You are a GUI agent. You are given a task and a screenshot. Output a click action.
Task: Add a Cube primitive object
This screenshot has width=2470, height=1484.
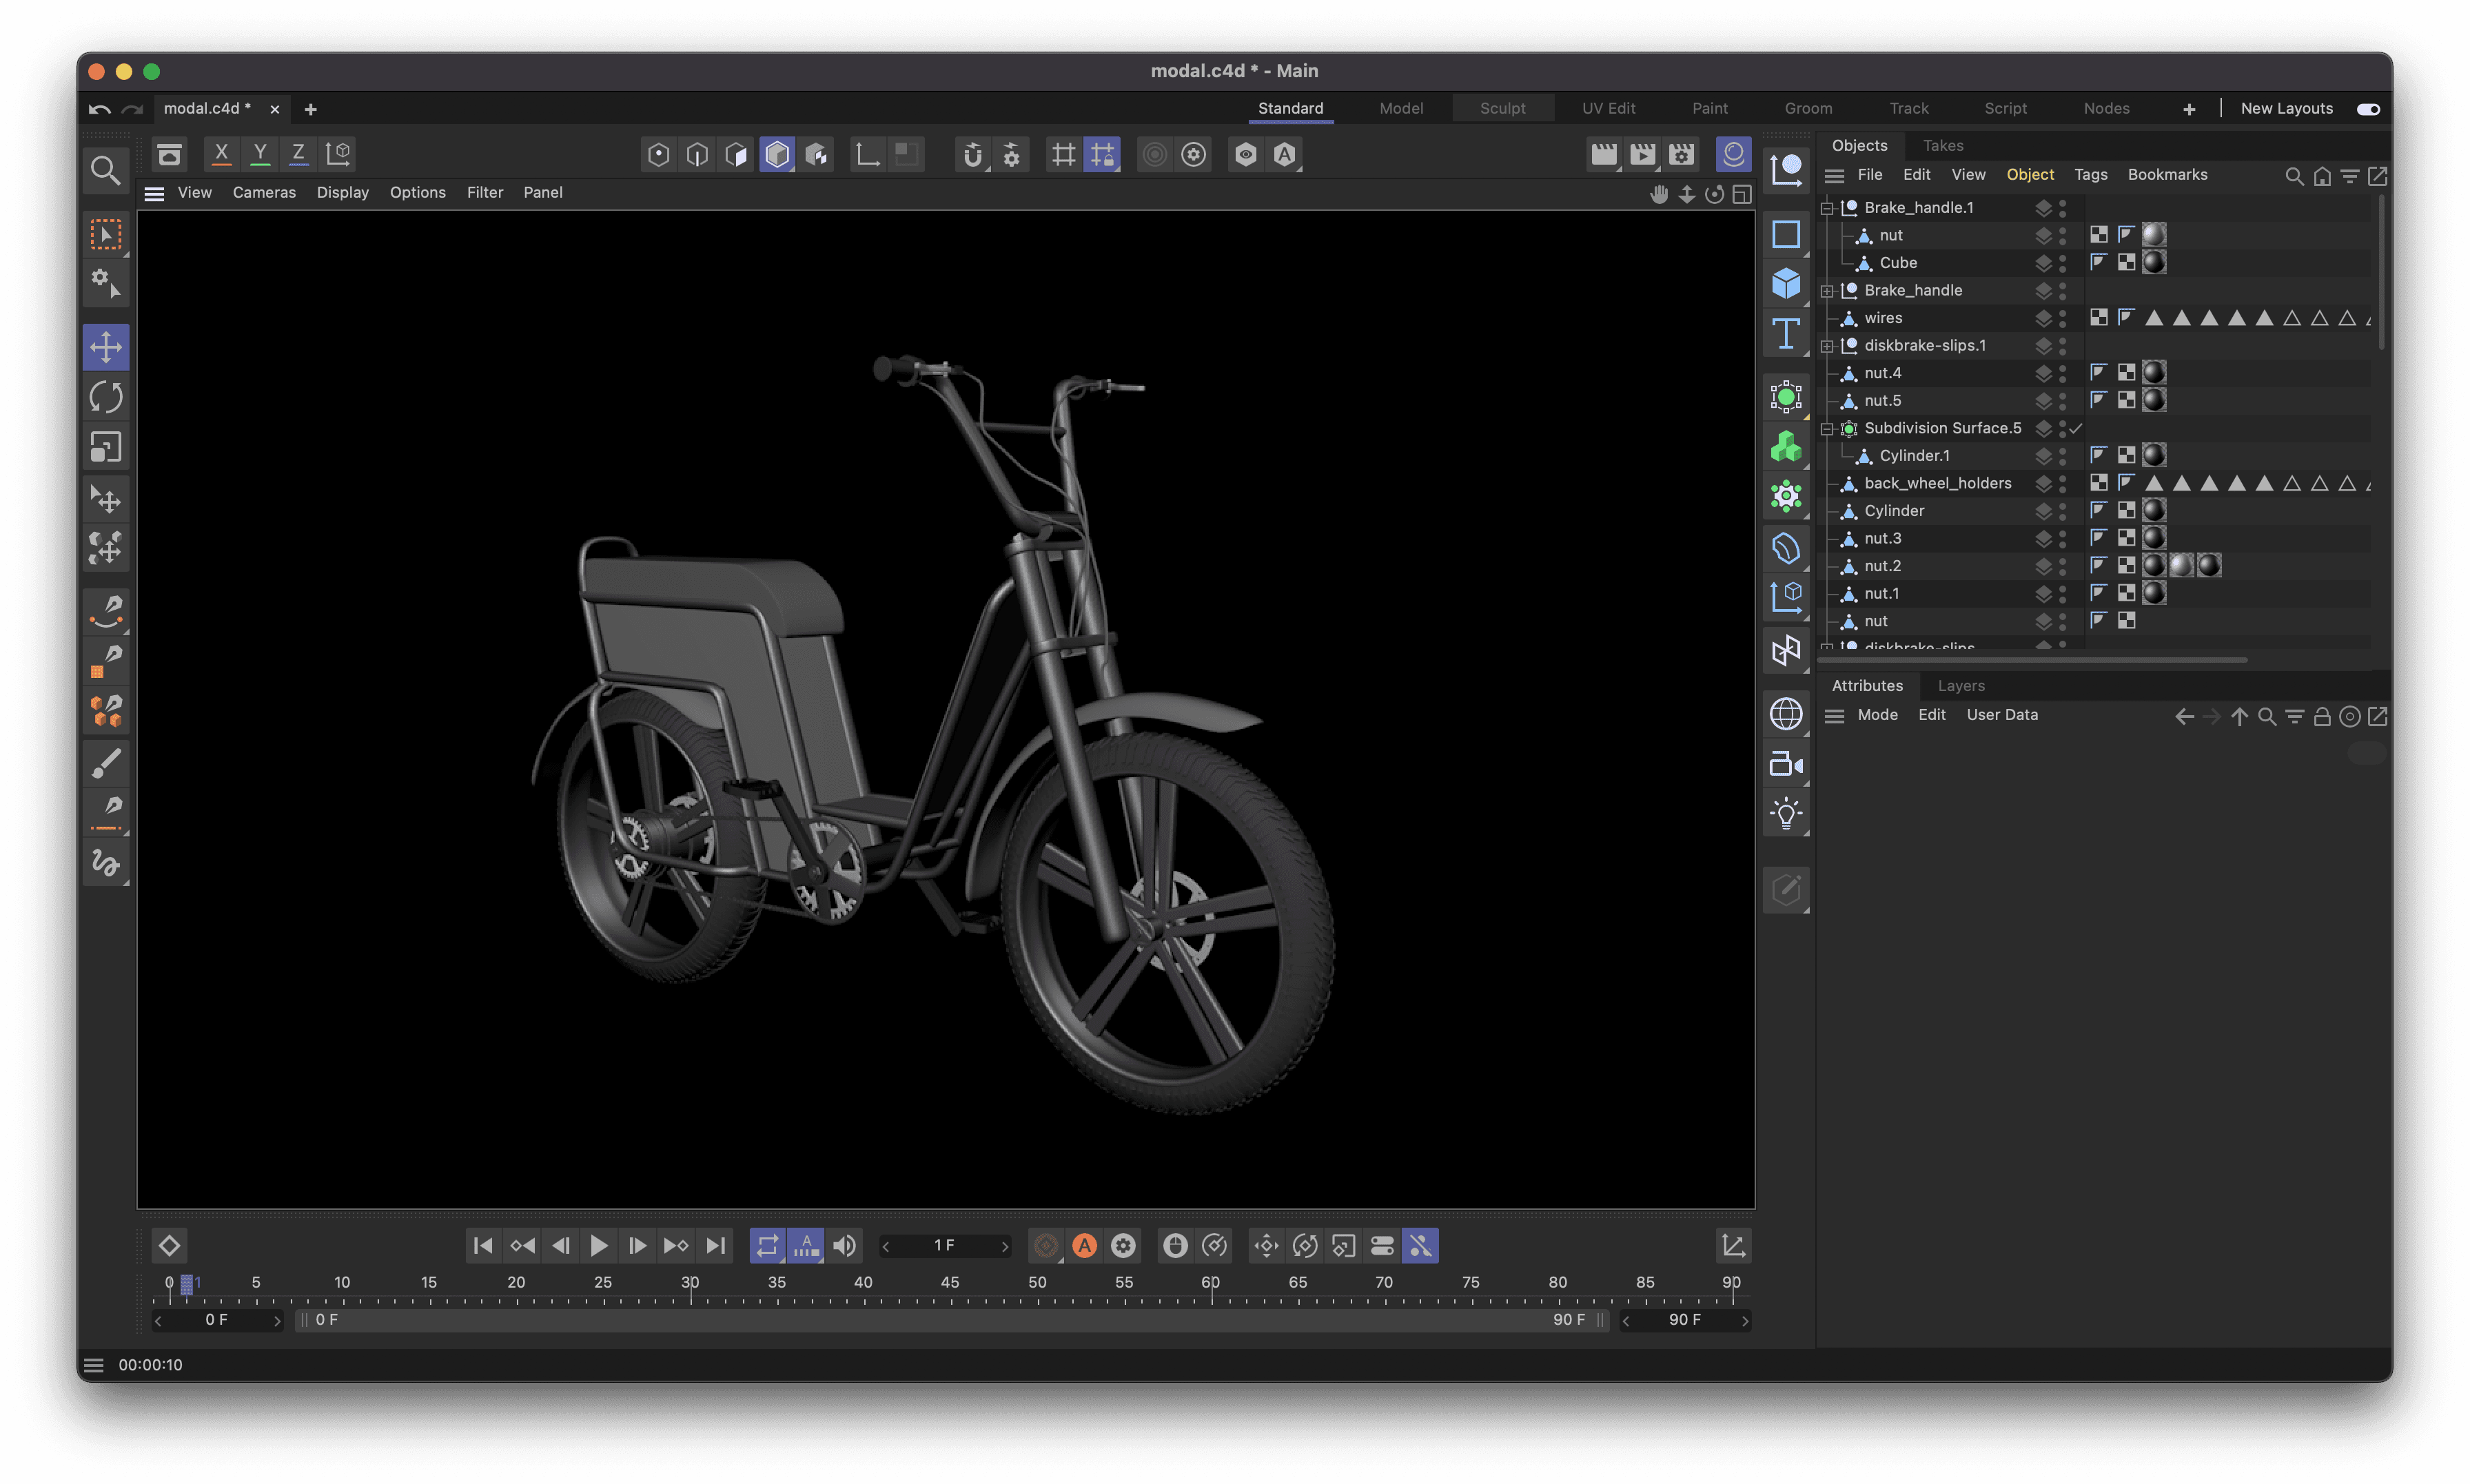(x=1786, y=283)
